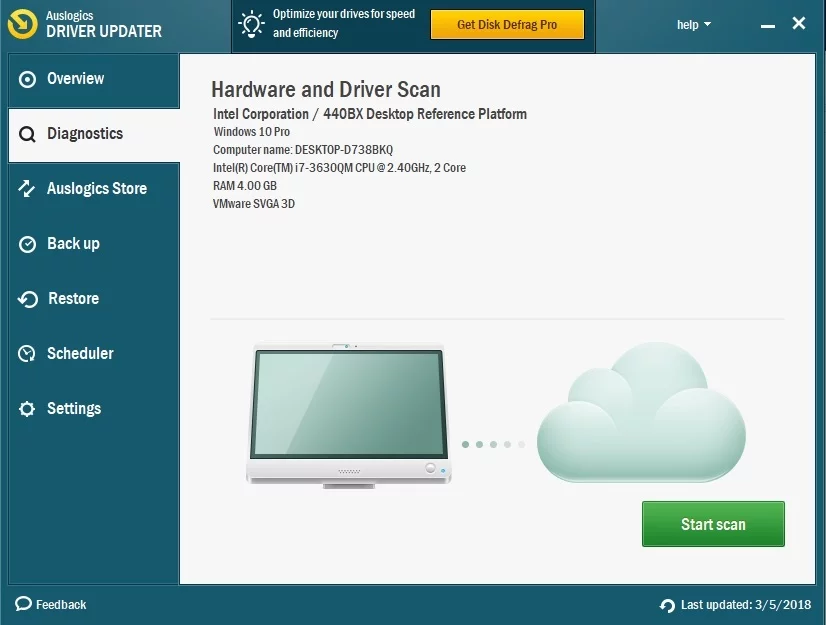Click the Feedback speech bubble icon
The width and height of the screenshot is (826, 625).
(23, 604)
